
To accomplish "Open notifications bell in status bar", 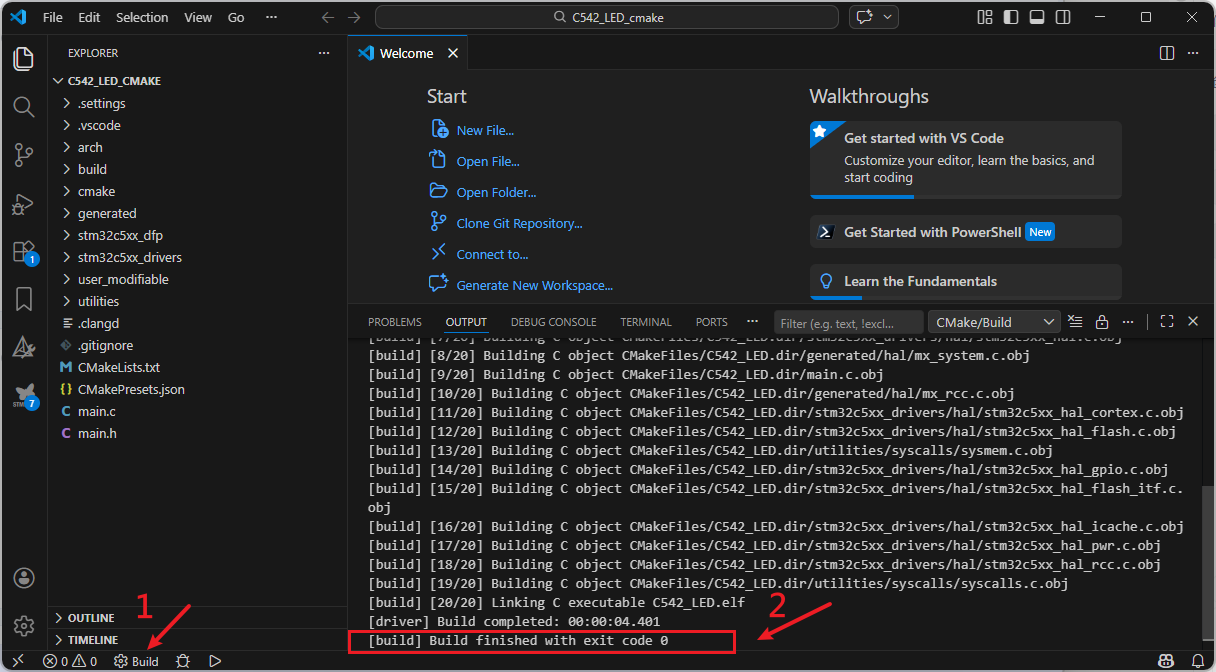I will (1198, 661).
